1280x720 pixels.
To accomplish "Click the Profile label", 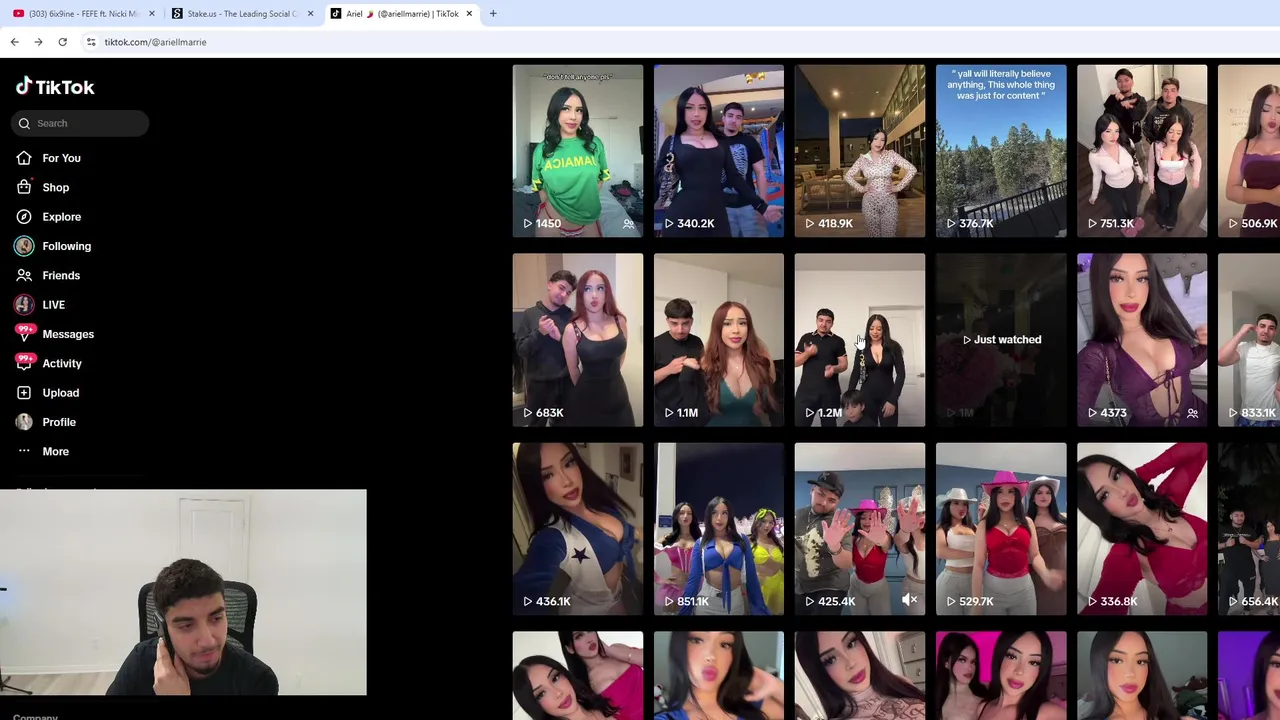I will point(59,422).
